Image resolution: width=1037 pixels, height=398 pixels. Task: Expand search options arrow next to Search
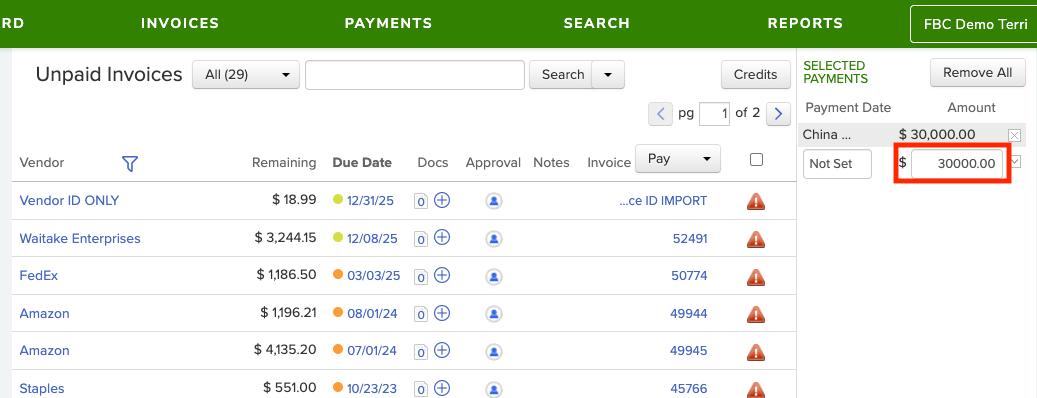click(x=608, y=75)
